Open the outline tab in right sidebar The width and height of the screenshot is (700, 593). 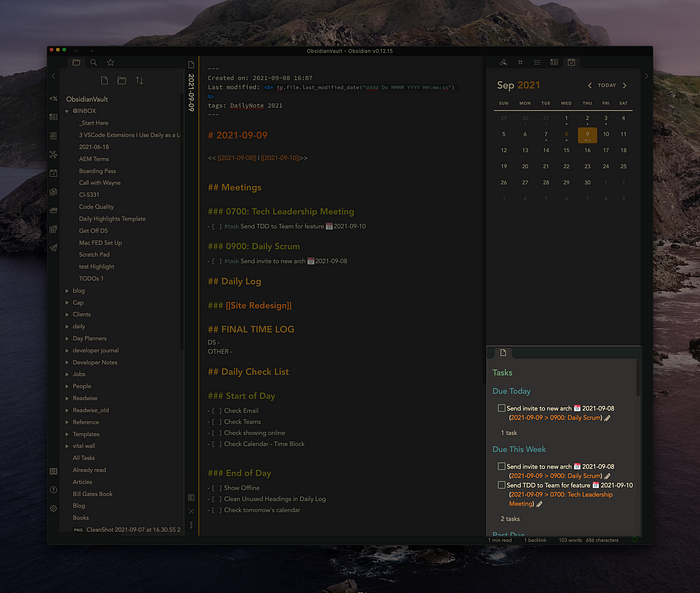pyautogui.click(x=537, y=63)
